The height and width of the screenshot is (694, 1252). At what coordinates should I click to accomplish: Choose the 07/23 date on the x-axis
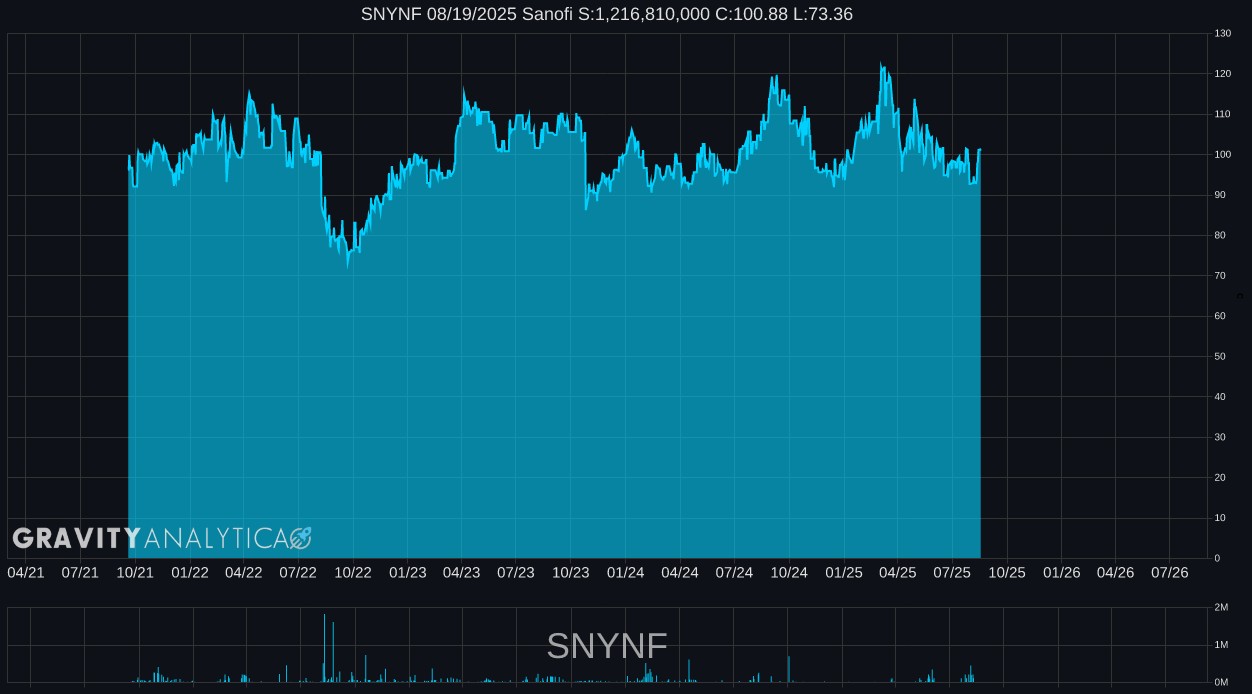[516, 572]
